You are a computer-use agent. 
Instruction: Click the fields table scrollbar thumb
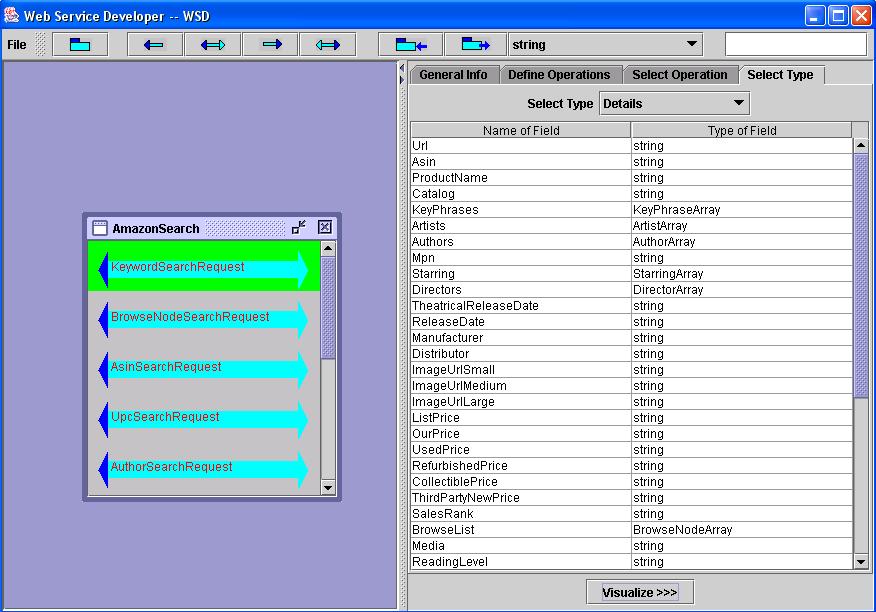pos(861,275)
